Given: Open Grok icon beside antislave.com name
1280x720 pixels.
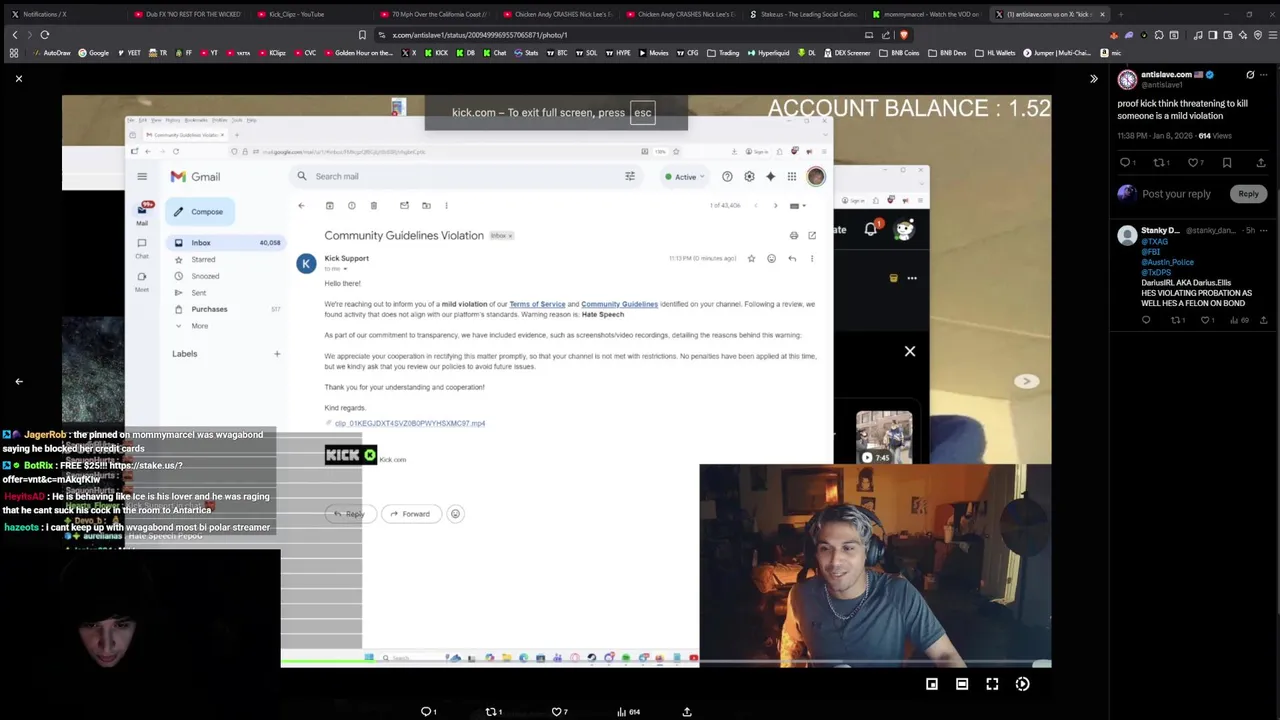Looking at the screenshot, I should click(1250, 75).
